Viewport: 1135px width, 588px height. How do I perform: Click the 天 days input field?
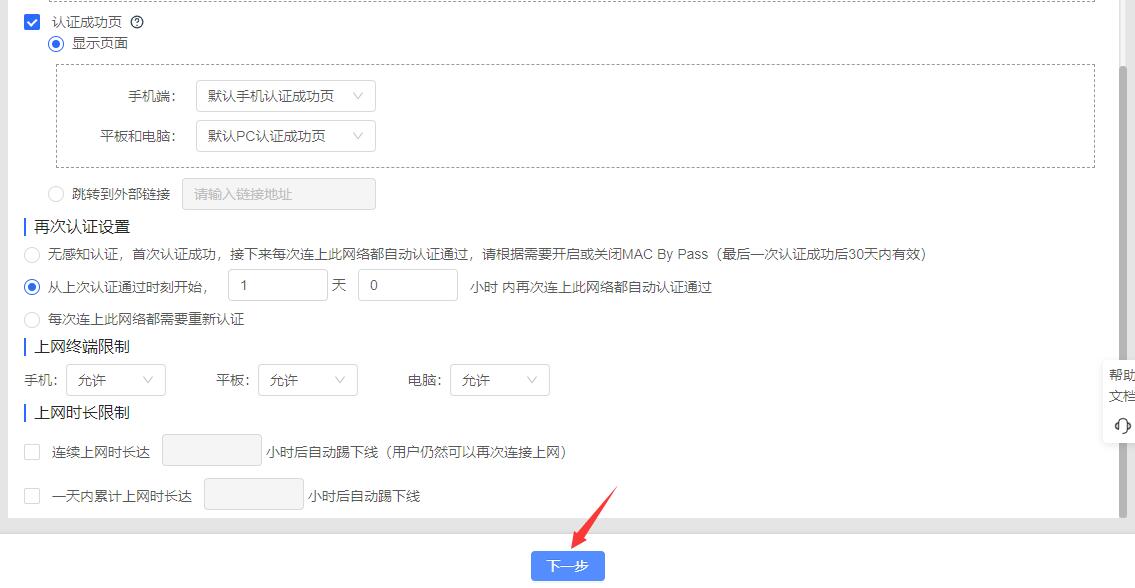[278, 286]
